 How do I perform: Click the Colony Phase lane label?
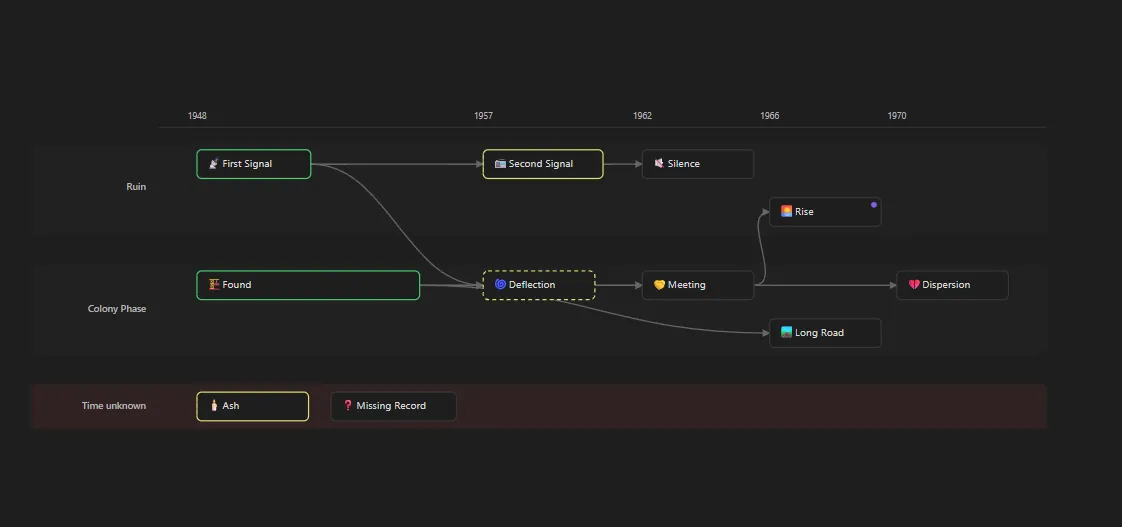click(117, 309)
